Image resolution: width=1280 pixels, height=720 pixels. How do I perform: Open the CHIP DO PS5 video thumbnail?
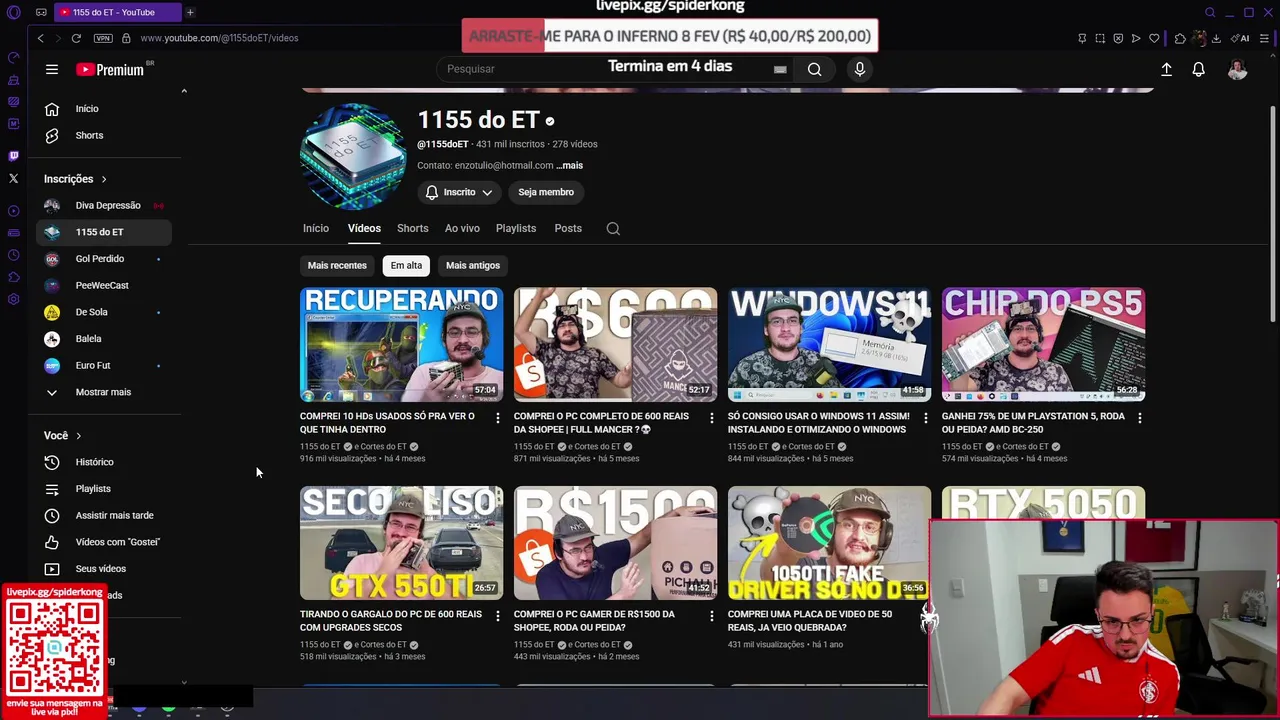pyautogui.click(x=1043, y=345)
